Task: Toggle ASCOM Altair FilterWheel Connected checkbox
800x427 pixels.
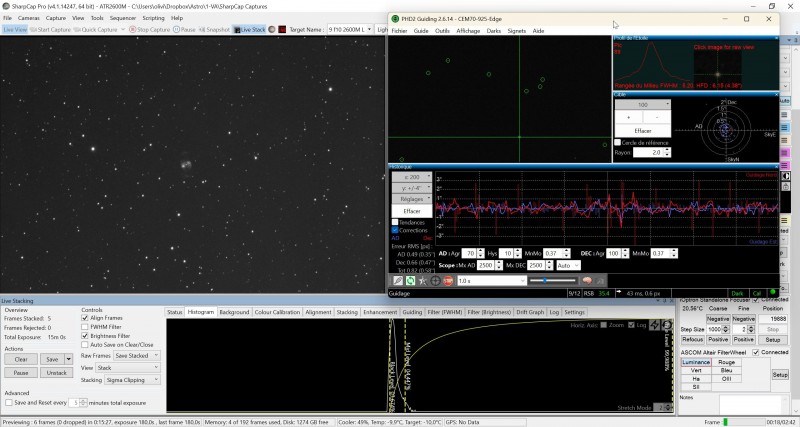Action: pos(756,353)
